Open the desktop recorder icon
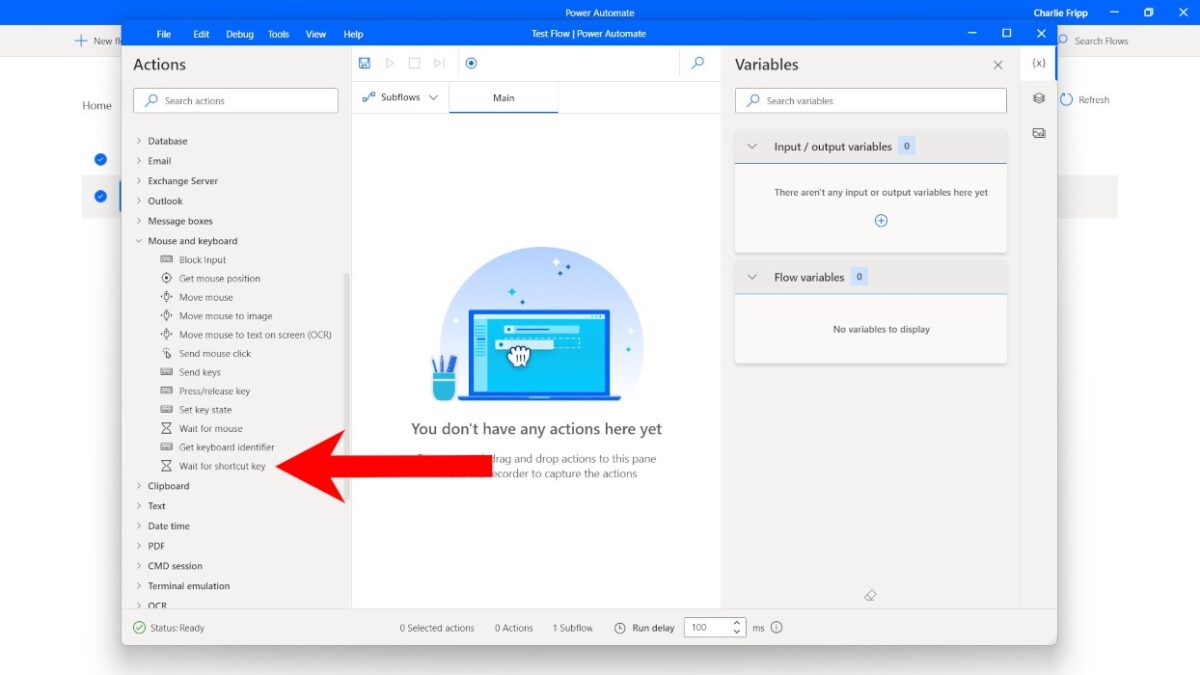Image resolution: width=1200 pixels, height=675 pixels. [x=471, y=62]
